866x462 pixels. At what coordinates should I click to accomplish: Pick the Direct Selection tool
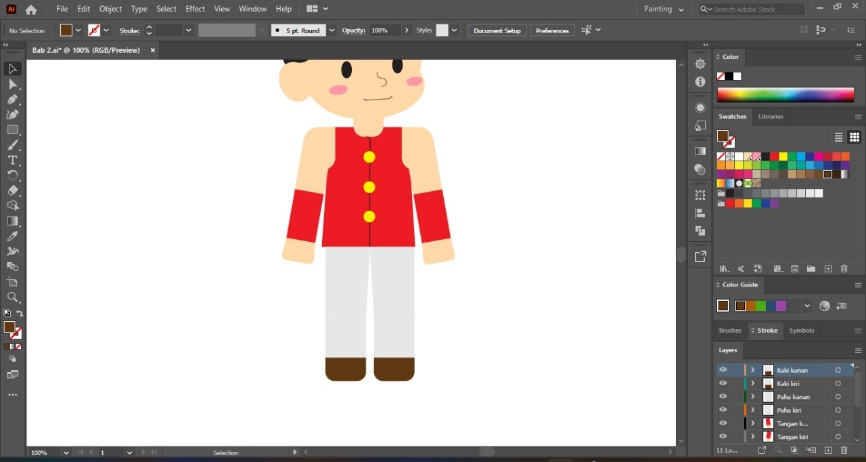click(x=12, y=84)
